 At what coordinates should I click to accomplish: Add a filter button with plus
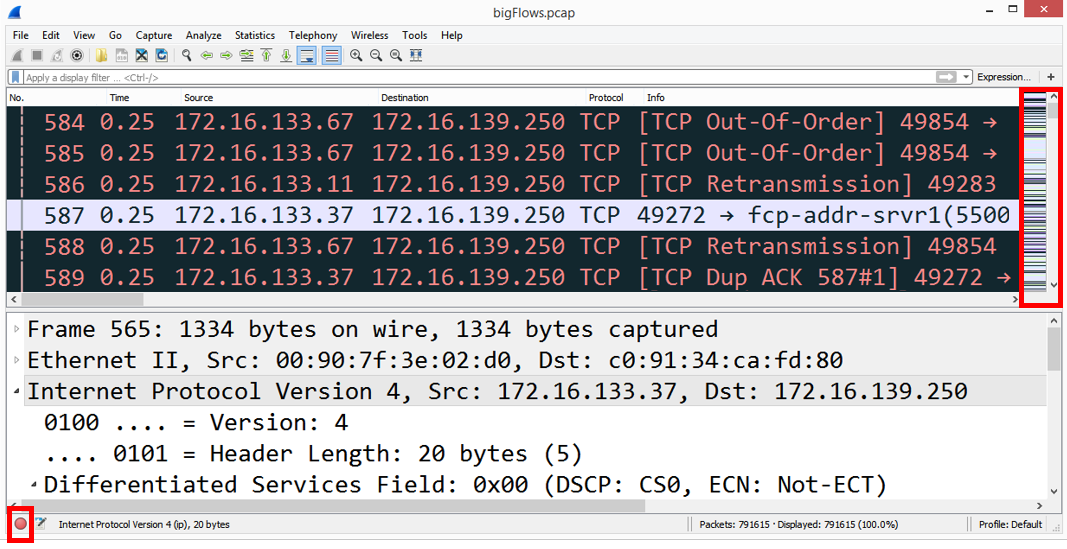point(1051,77)
